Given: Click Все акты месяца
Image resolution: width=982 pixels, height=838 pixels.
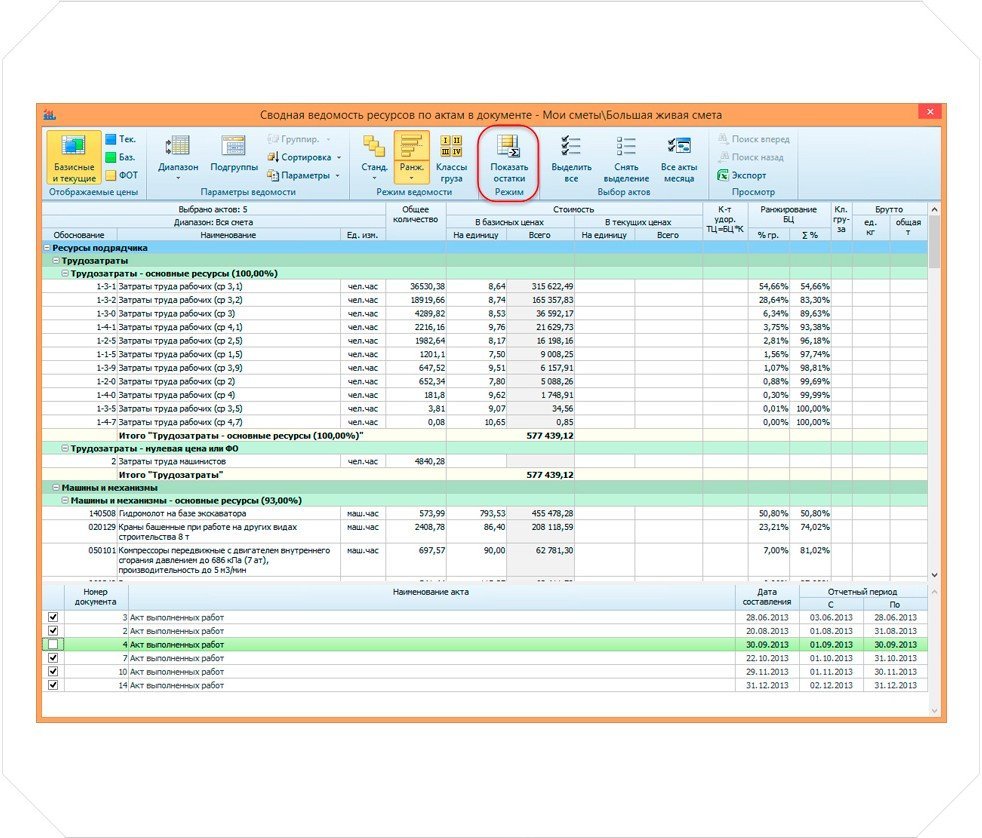Looking at the screenshot, I should [679, 159].
